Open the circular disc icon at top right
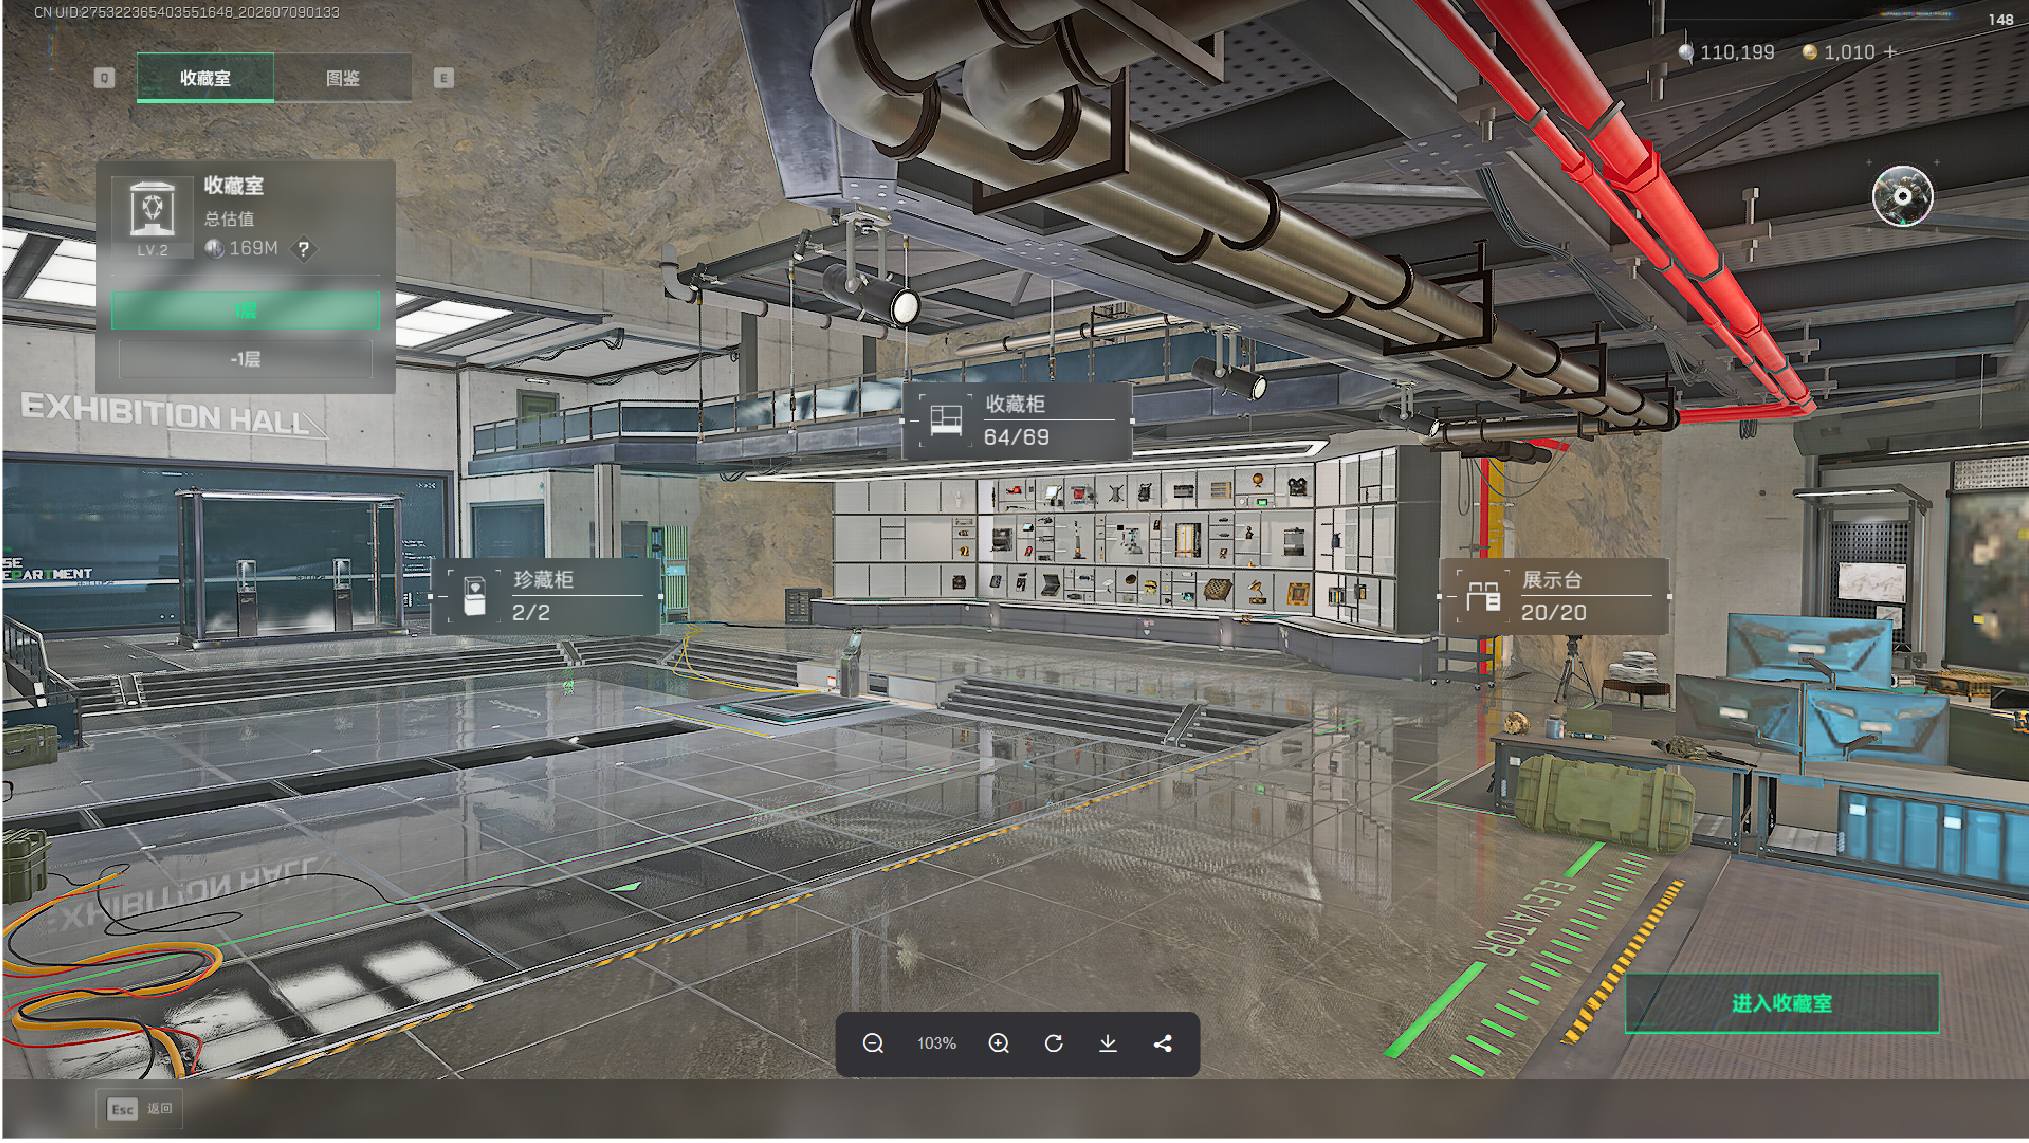The width and height of the screenshot is (2029, 1143). coord(1901,196)
